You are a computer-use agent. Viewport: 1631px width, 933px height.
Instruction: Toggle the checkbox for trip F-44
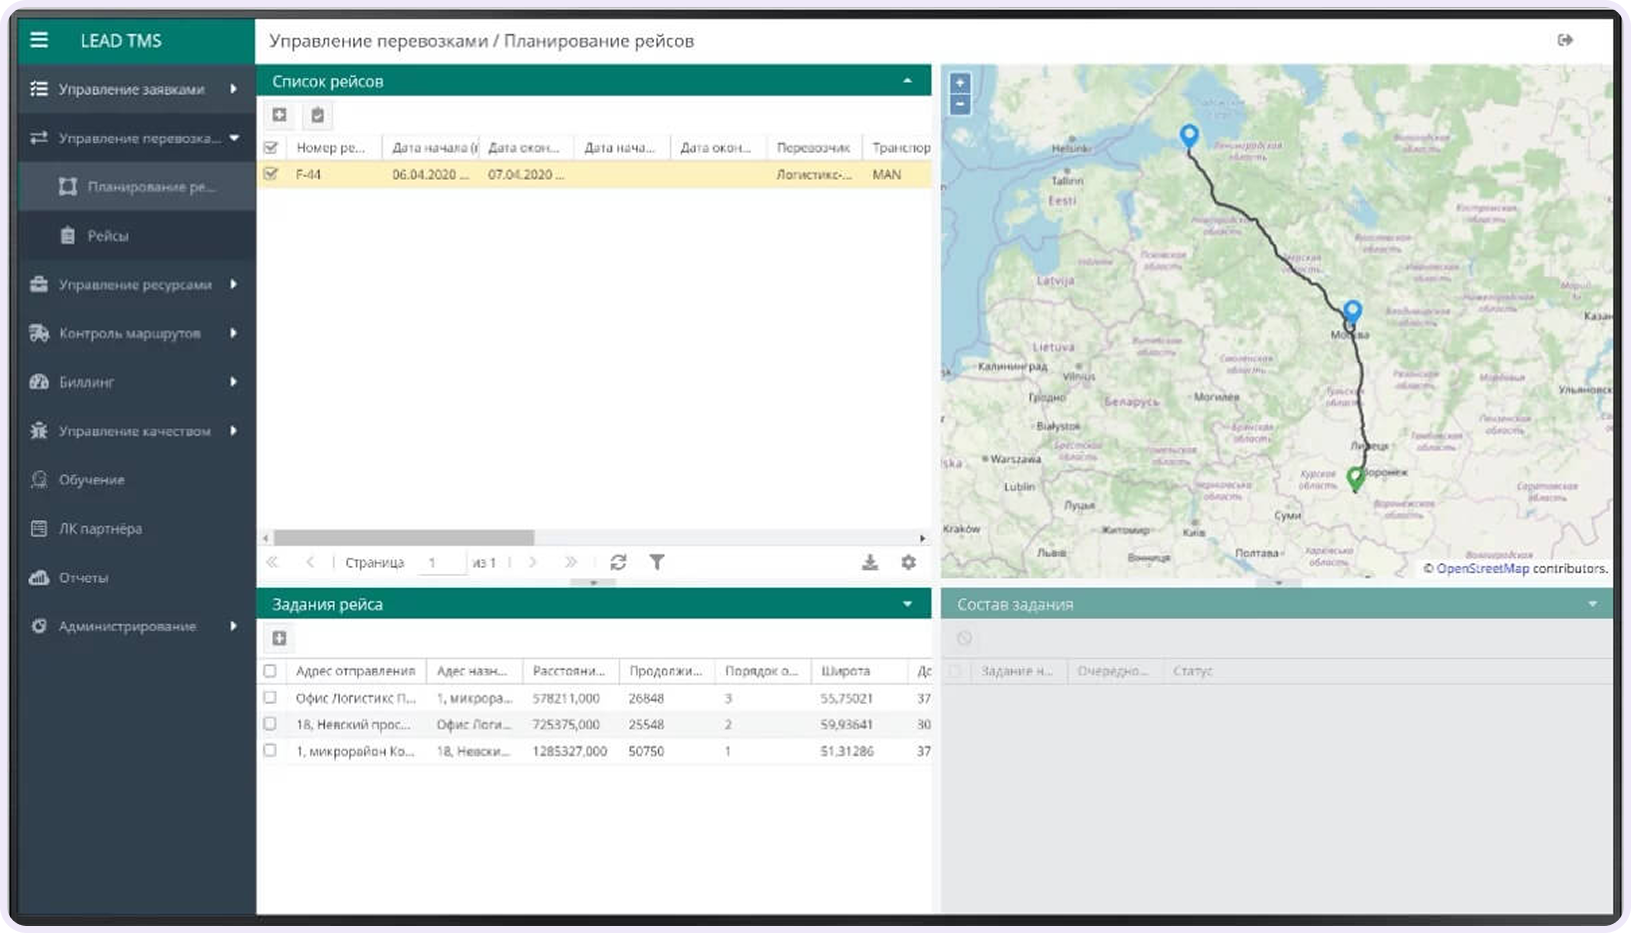point(270,174)
